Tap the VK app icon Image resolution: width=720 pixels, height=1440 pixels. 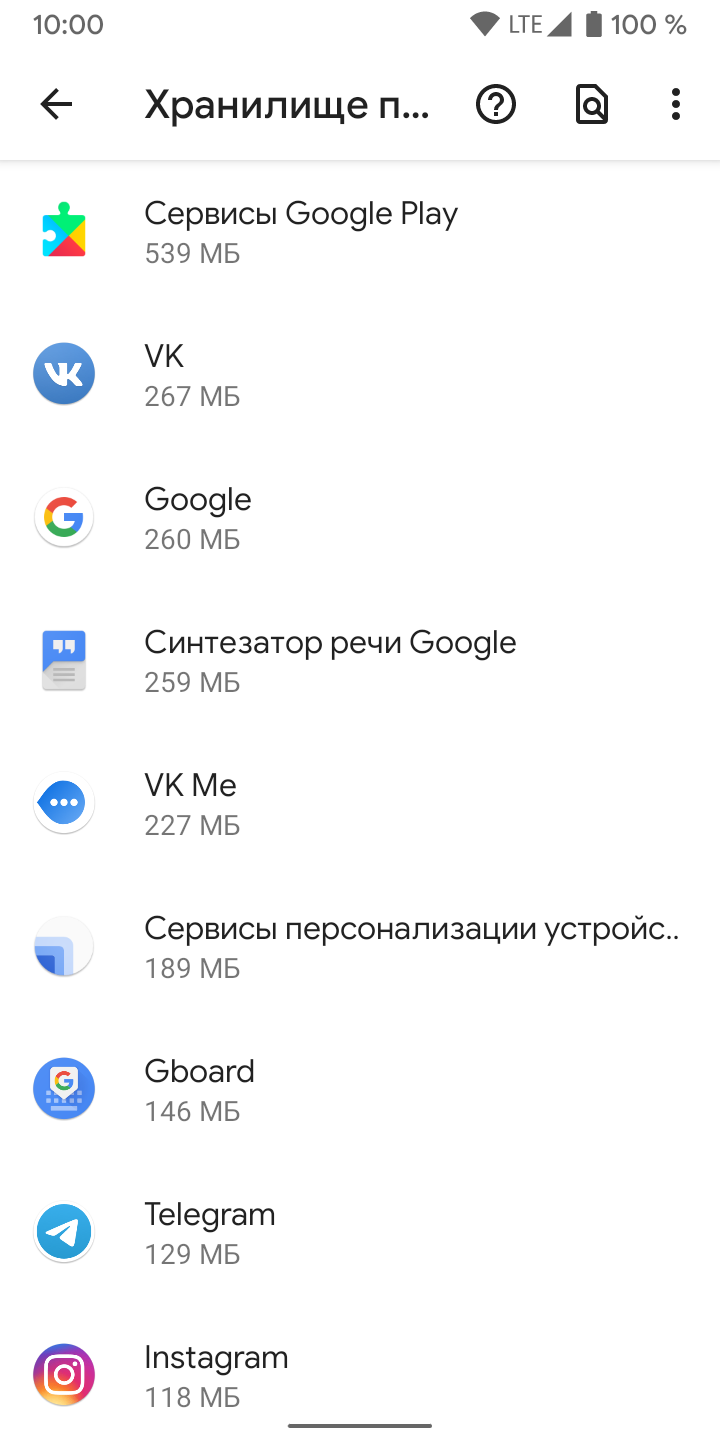pos(64,374)
